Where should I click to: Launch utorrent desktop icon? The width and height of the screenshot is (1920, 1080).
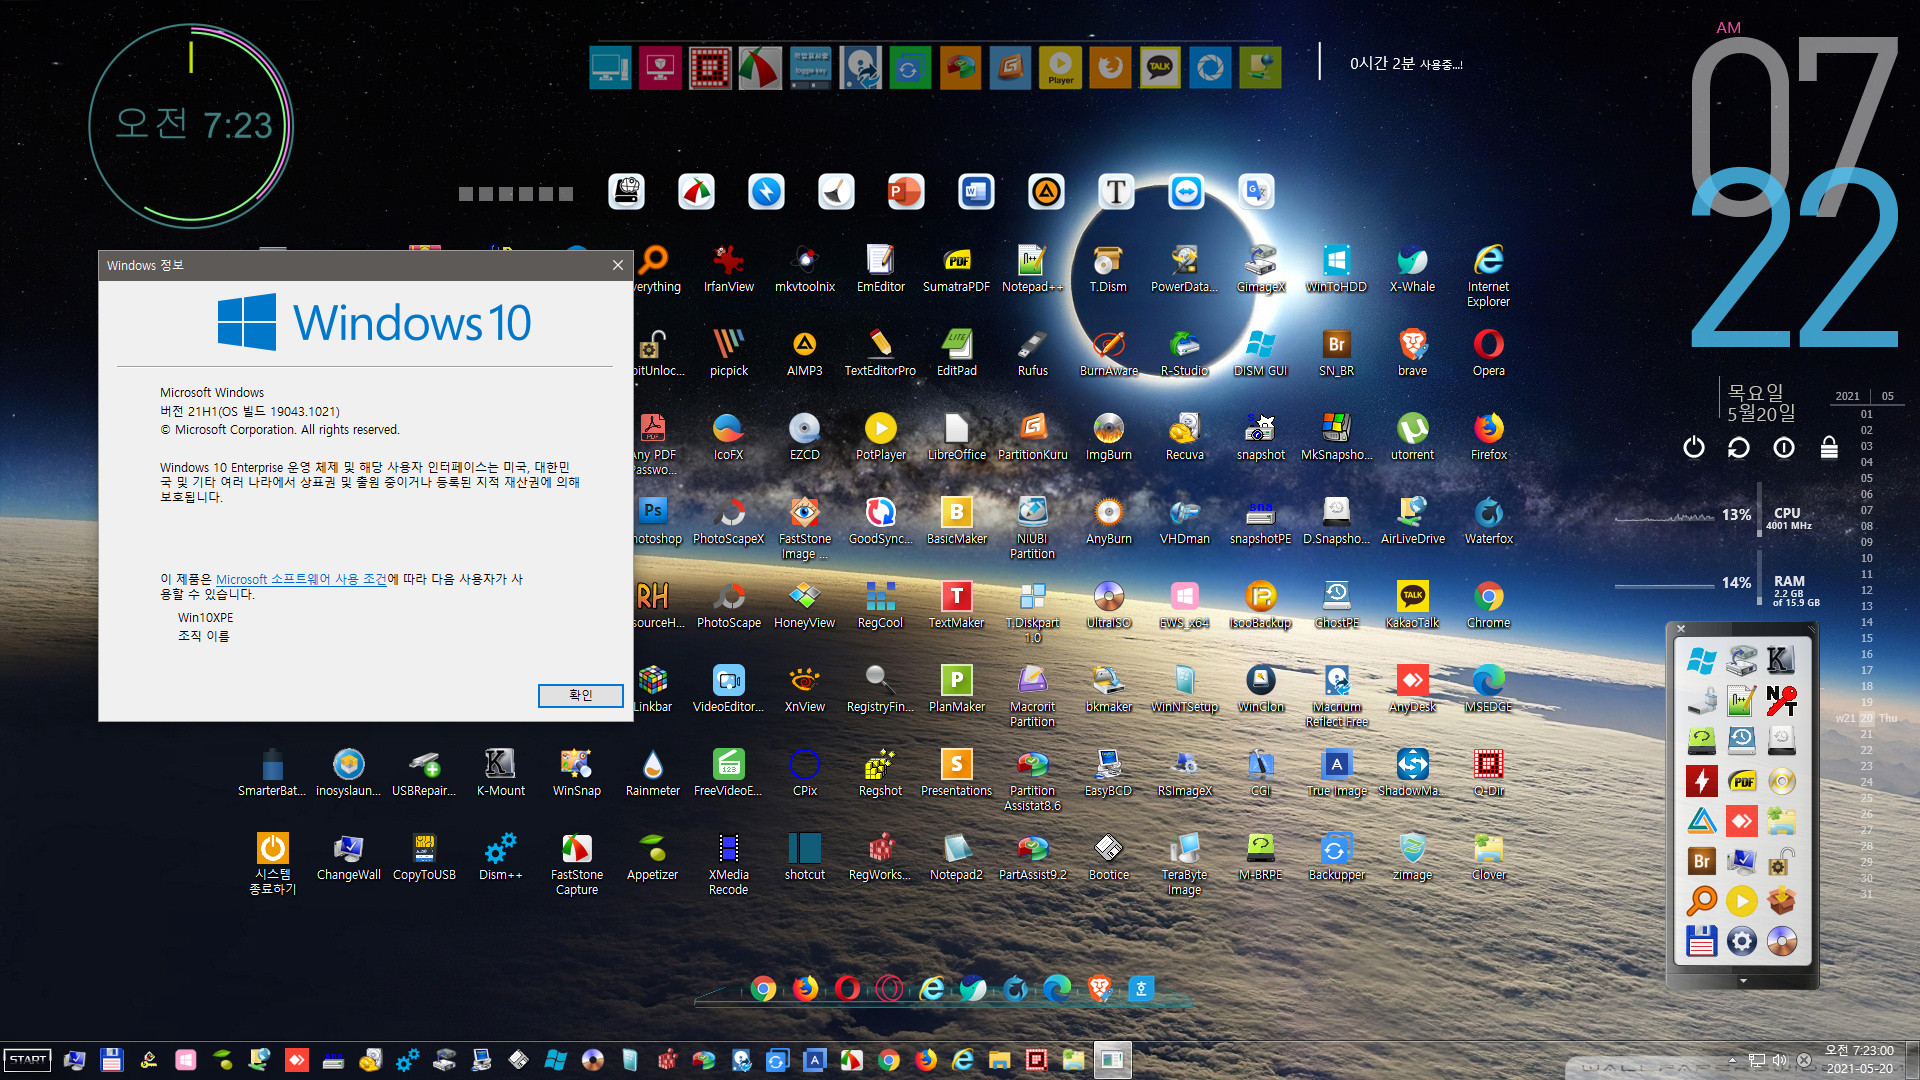click(1412, 437)
